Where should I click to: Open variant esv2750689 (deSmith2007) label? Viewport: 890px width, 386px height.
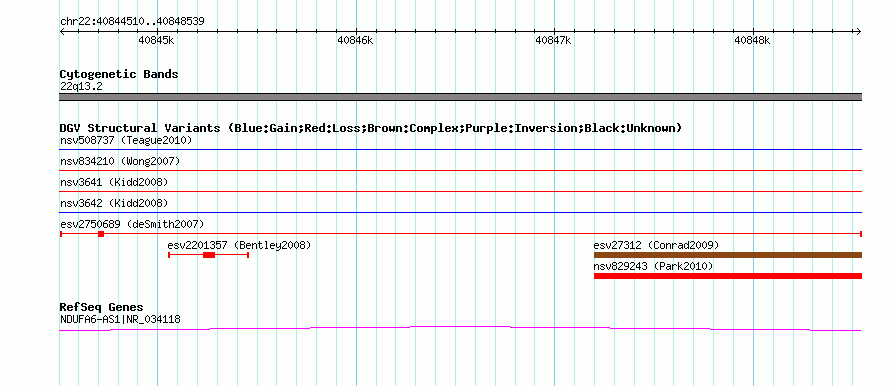(132, 224)
